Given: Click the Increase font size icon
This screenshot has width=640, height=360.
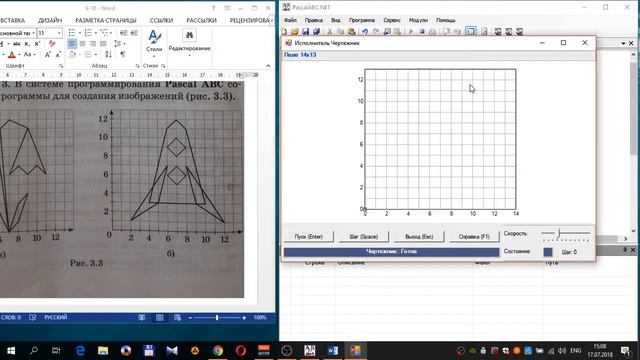Looking at the screenshot, I should (48, 54).
